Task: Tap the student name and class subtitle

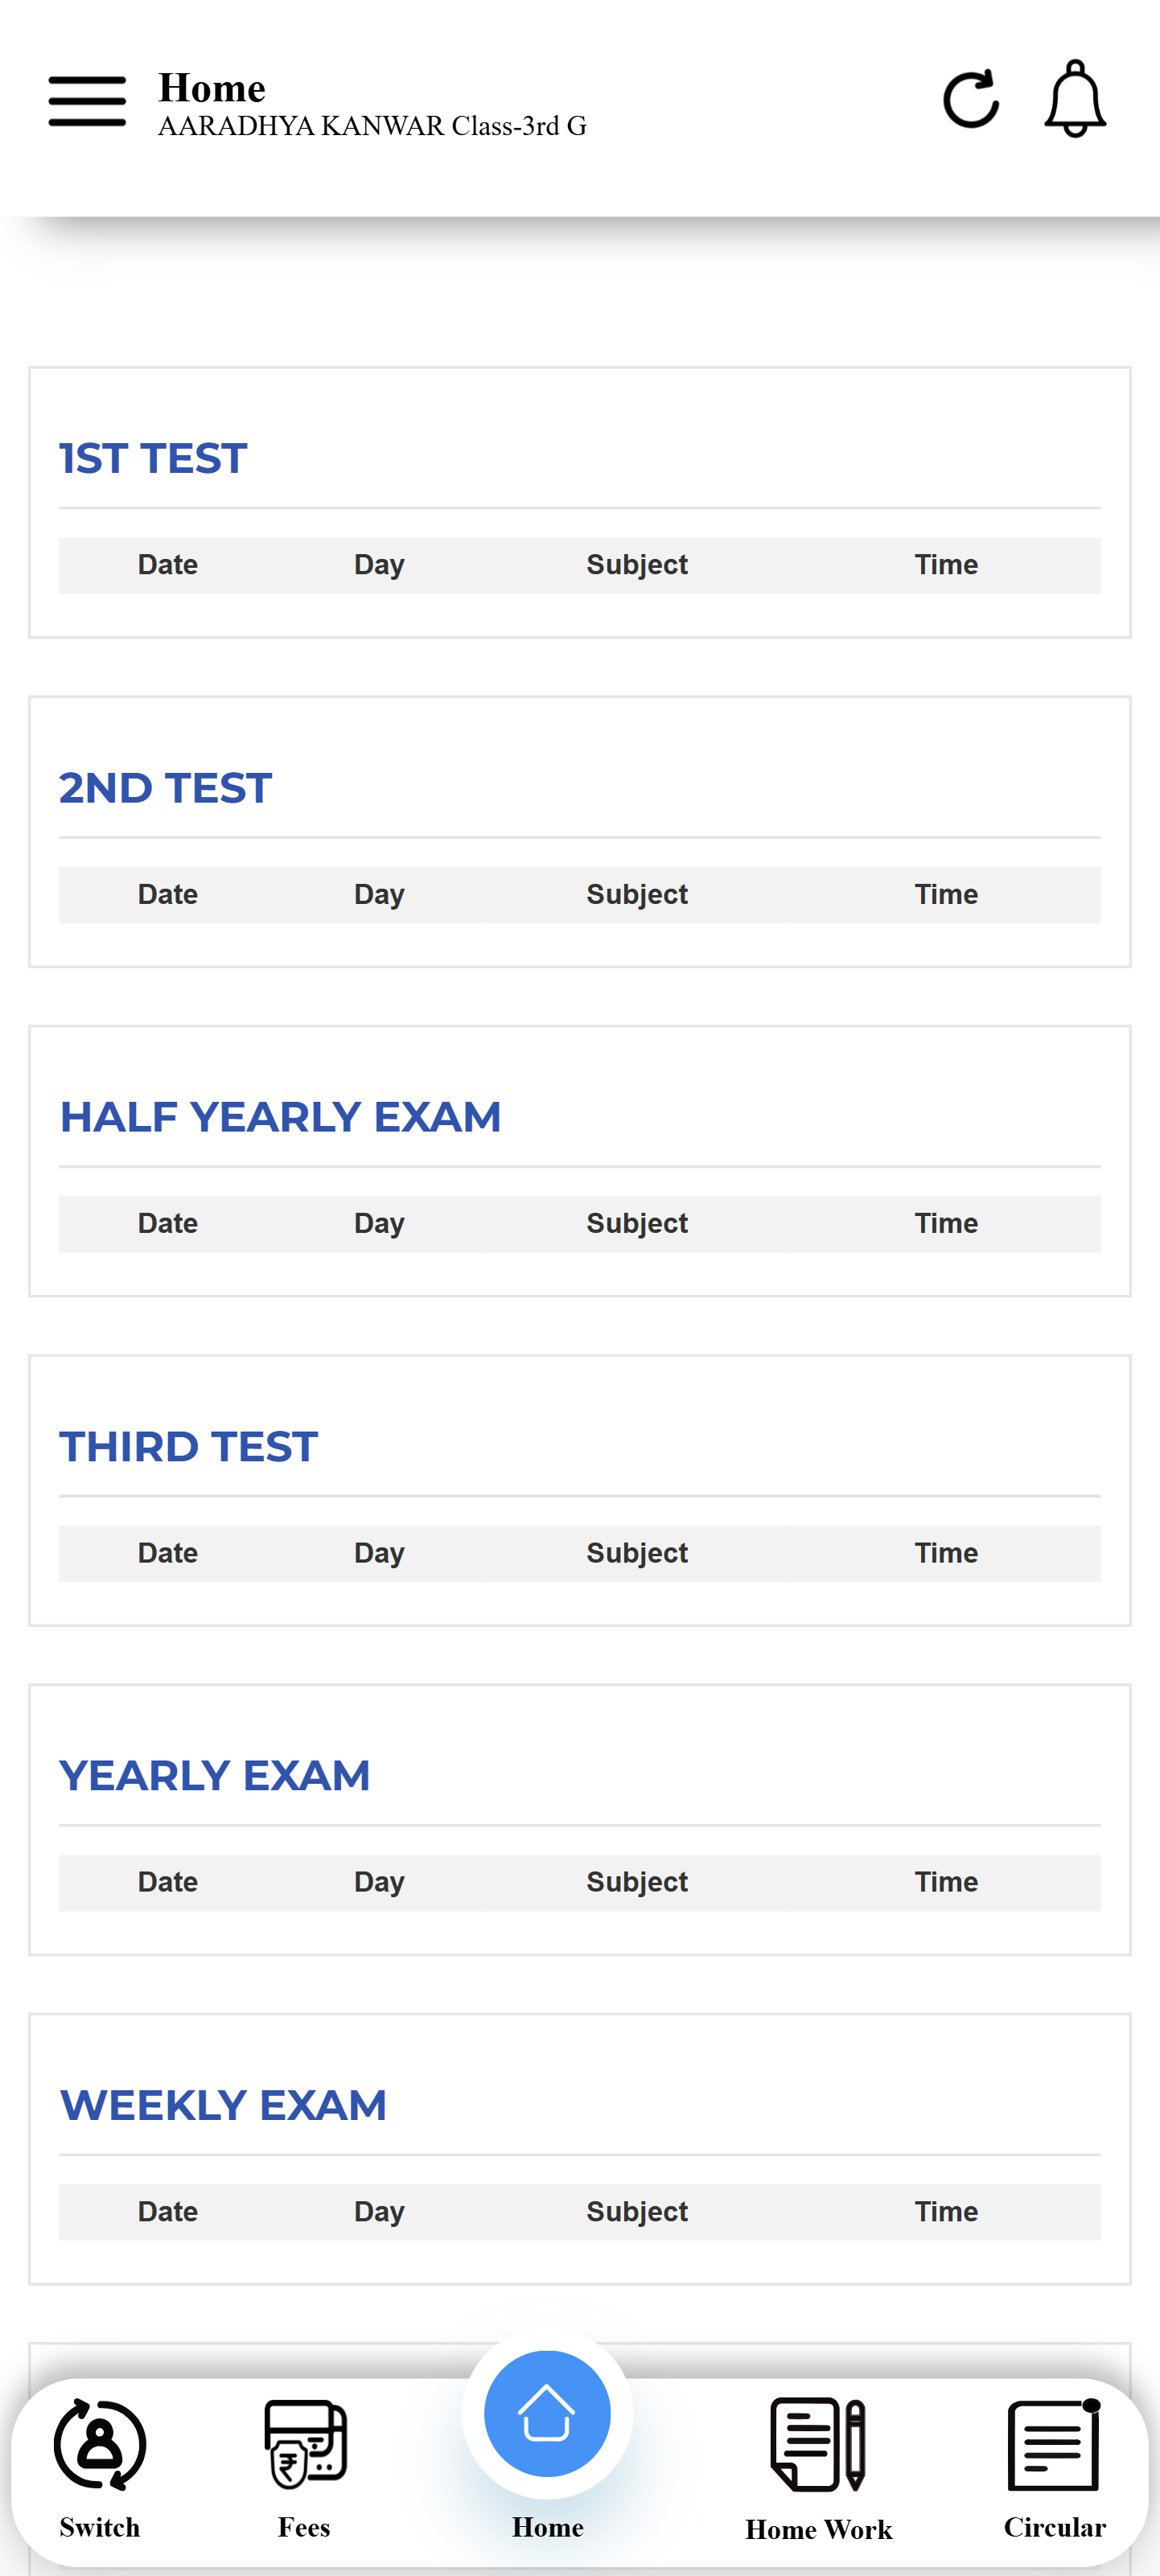Action: pyautogui.click(x=372, y=127)
